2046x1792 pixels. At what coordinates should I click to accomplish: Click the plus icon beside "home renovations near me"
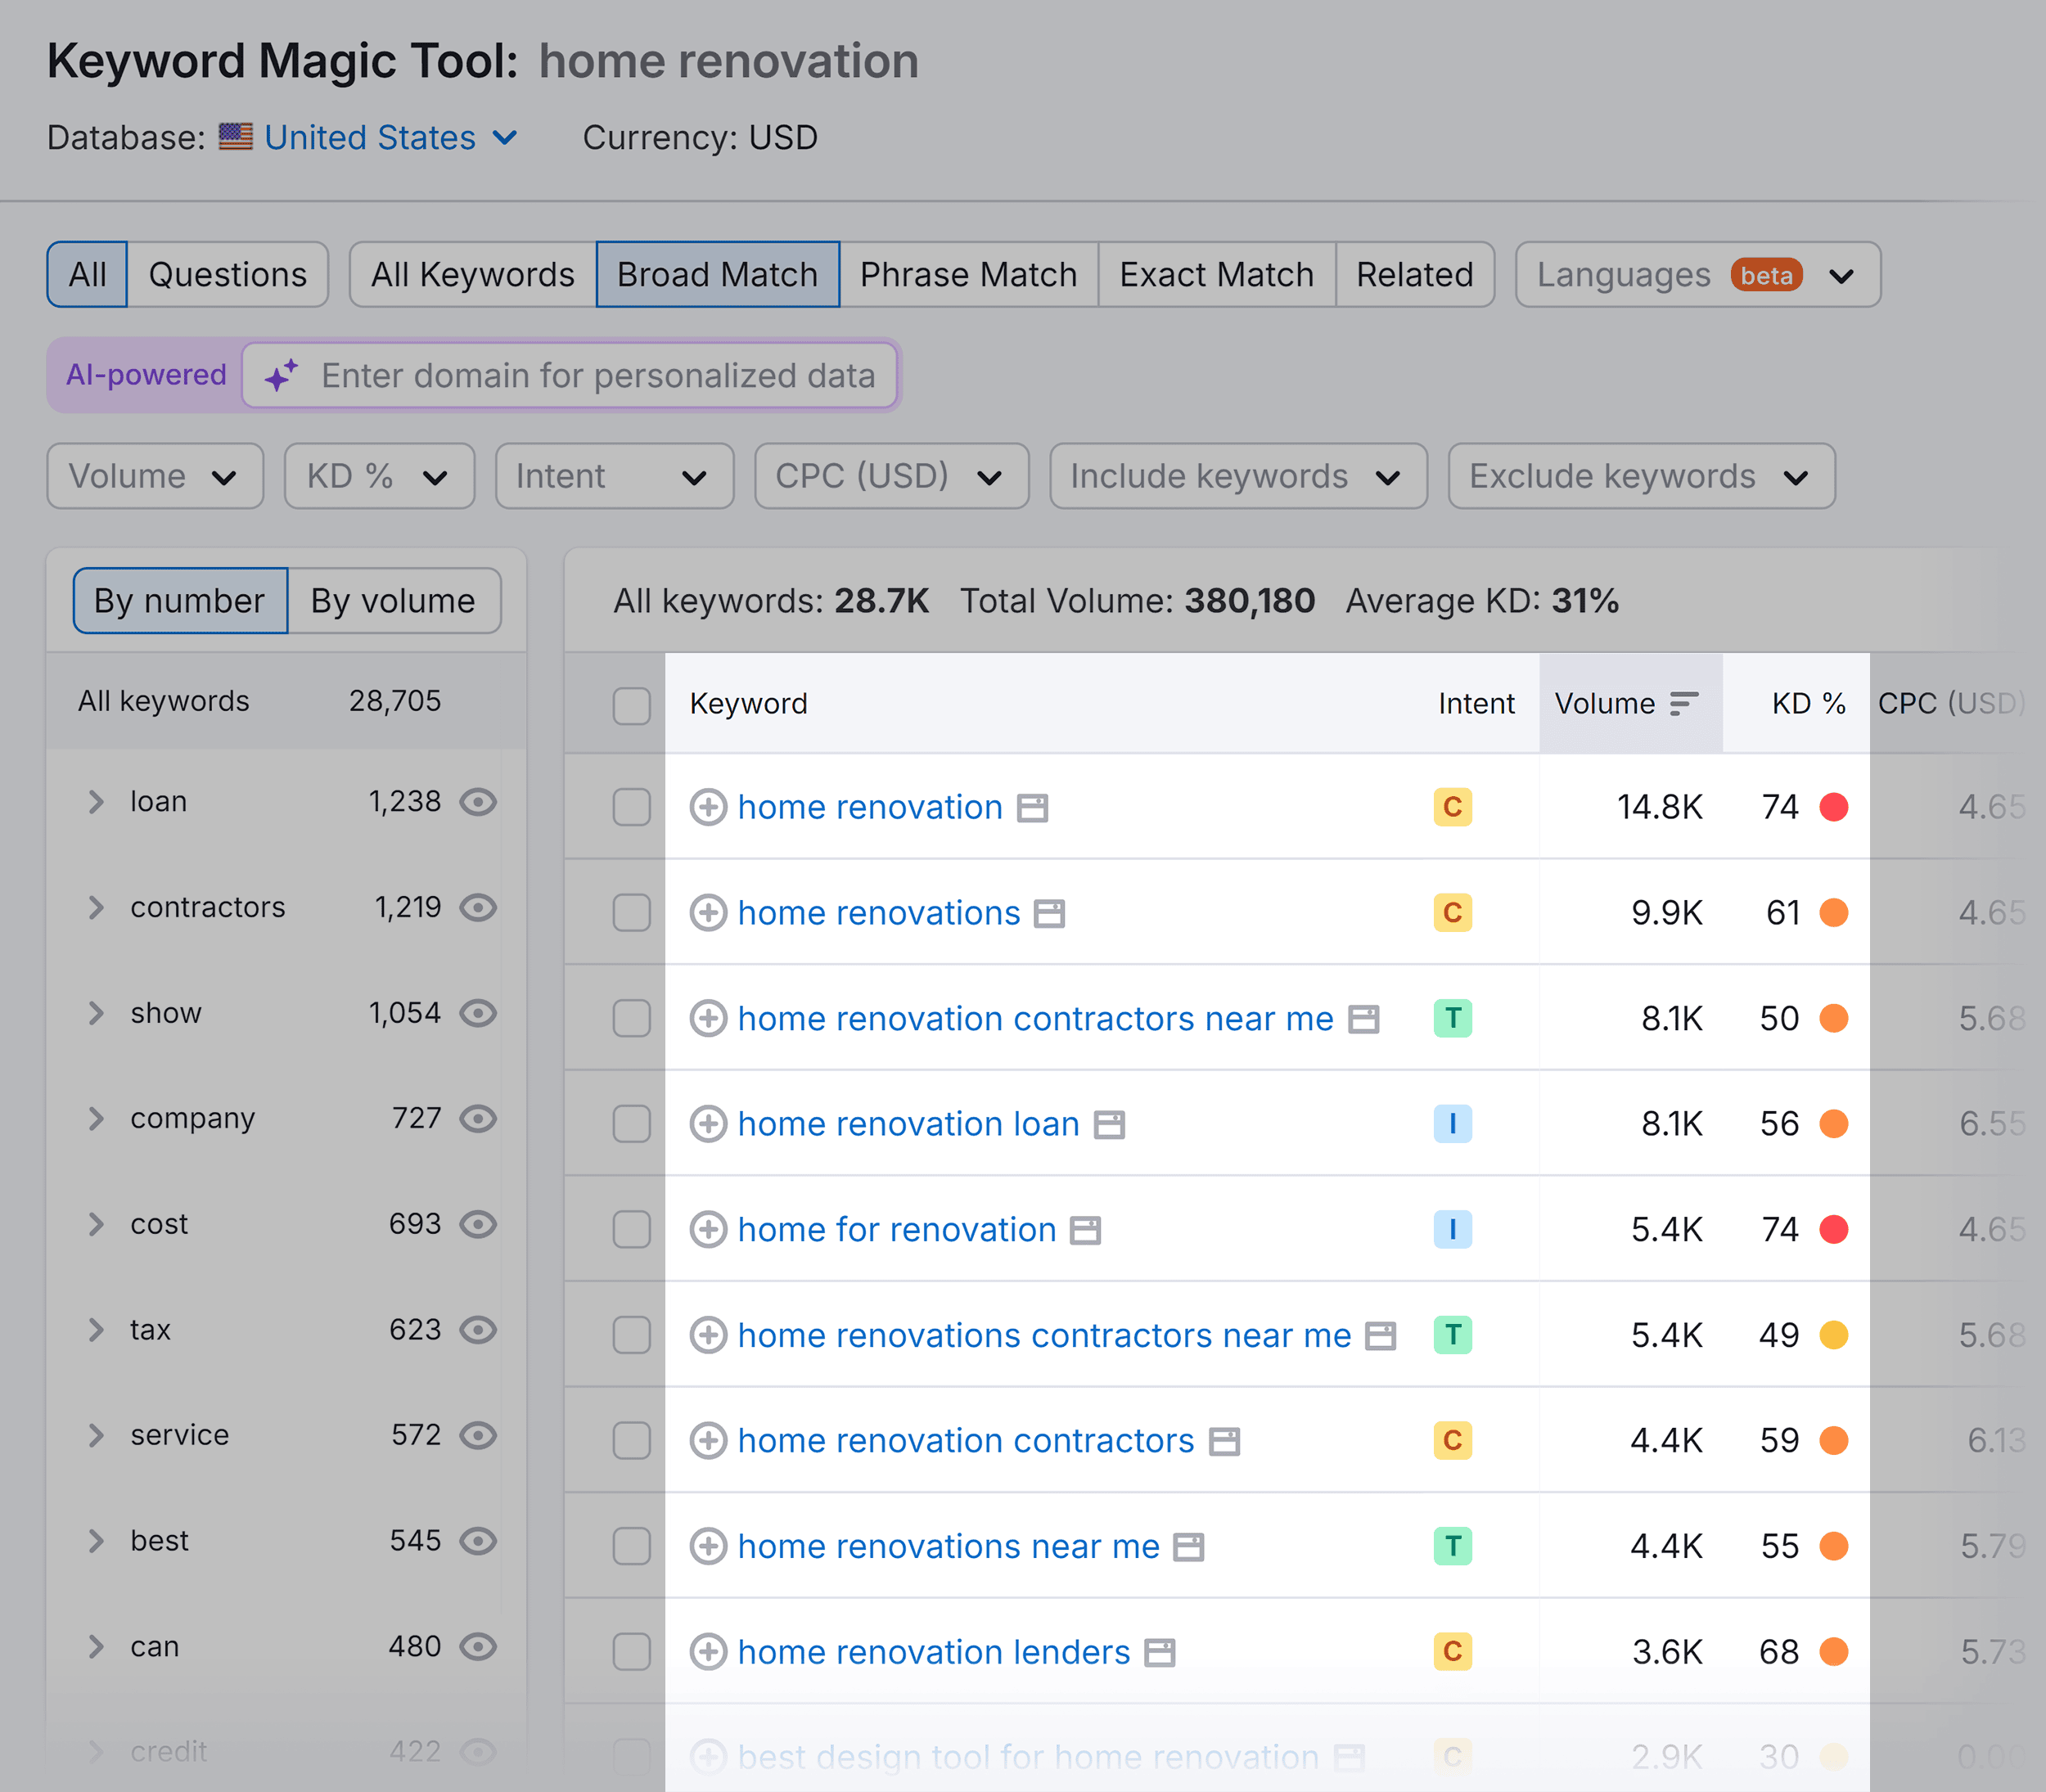click(x=709, y=1546)
